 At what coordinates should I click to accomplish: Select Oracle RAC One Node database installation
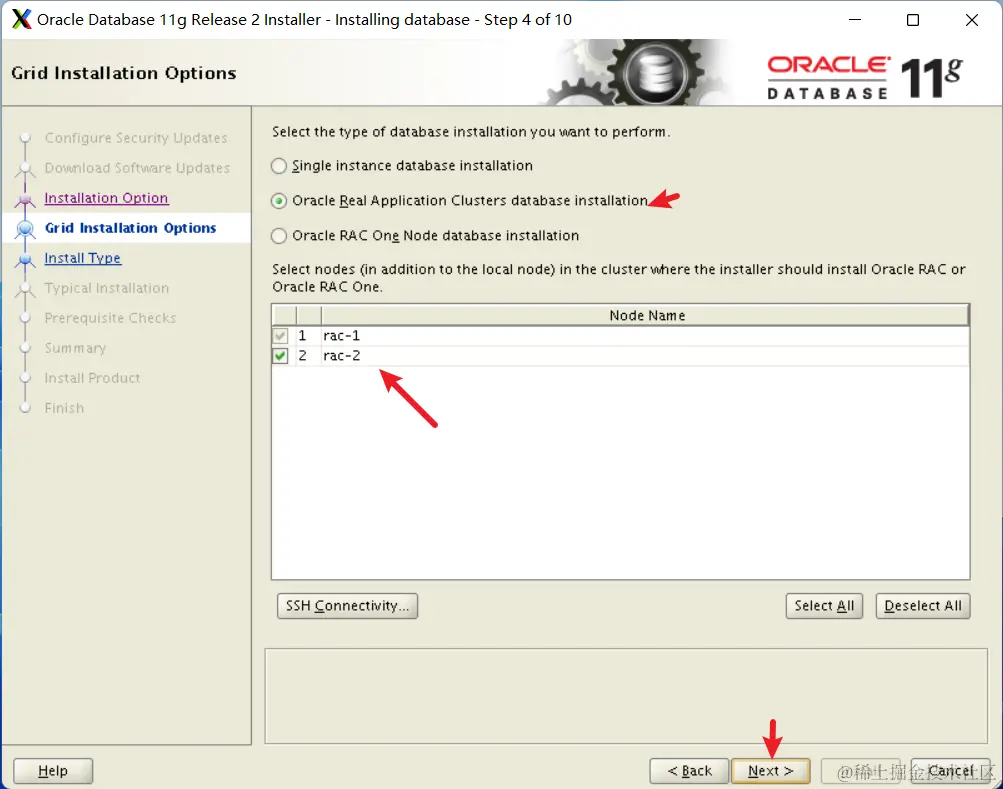[279, 236]
